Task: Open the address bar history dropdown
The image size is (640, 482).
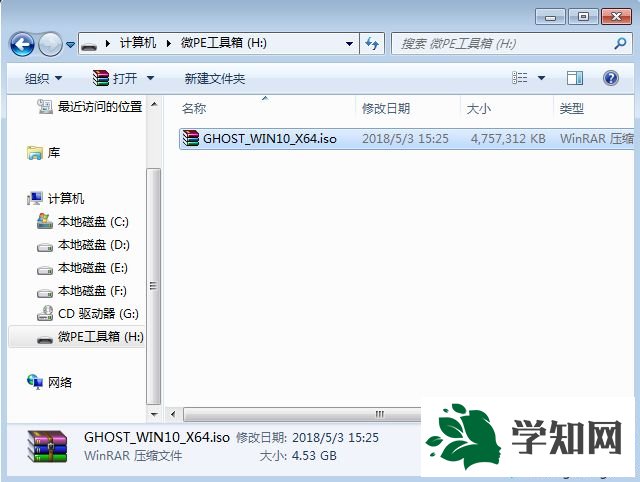Action: coord(349,43)
